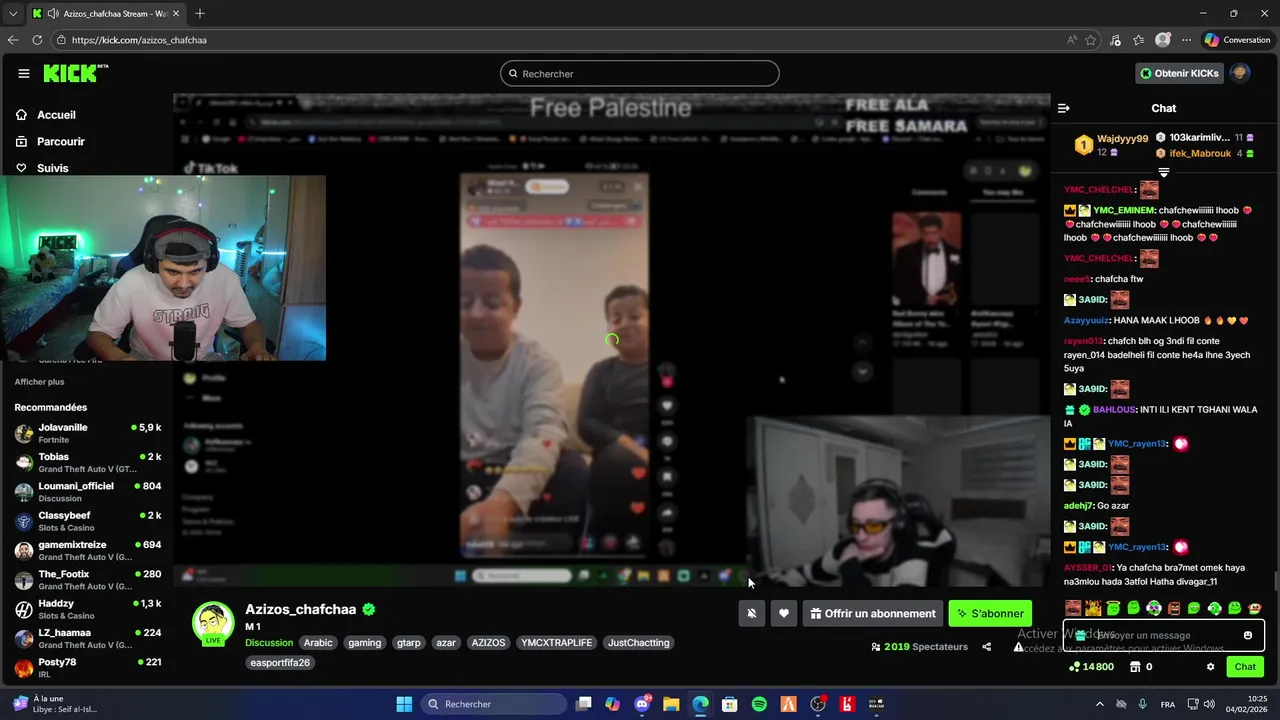Open the channel points shop icon
1280x720 pixels.
[x=1135, y=667]
